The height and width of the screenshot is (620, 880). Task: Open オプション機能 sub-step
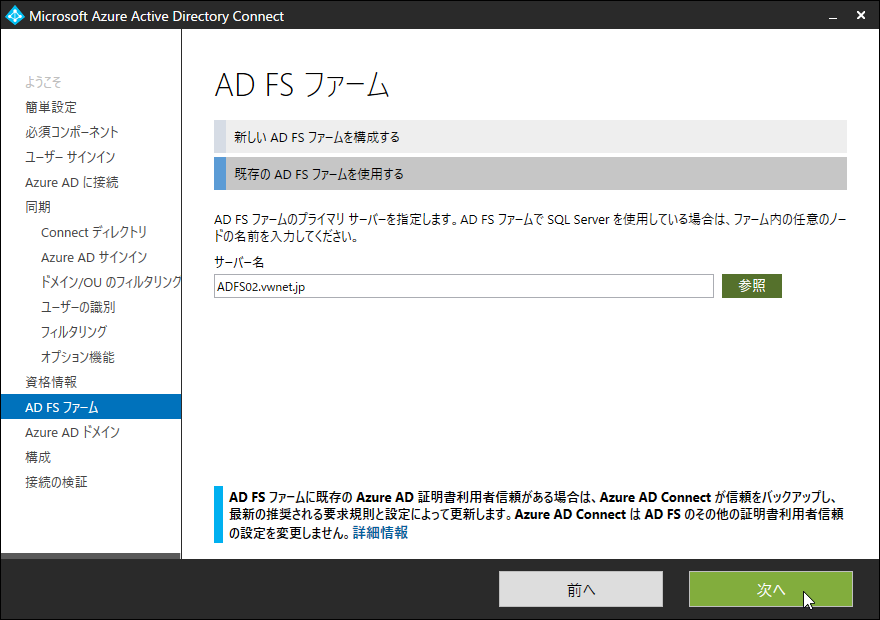pos(77,357)
